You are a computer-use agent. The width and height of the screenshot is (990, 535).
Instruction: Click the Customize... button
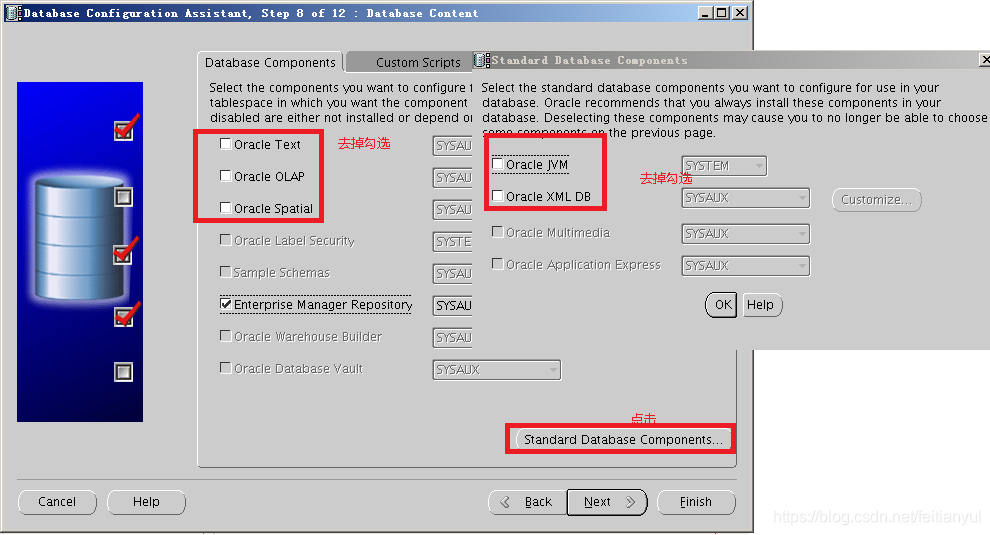pyautogui.click(x=876, y=200)
